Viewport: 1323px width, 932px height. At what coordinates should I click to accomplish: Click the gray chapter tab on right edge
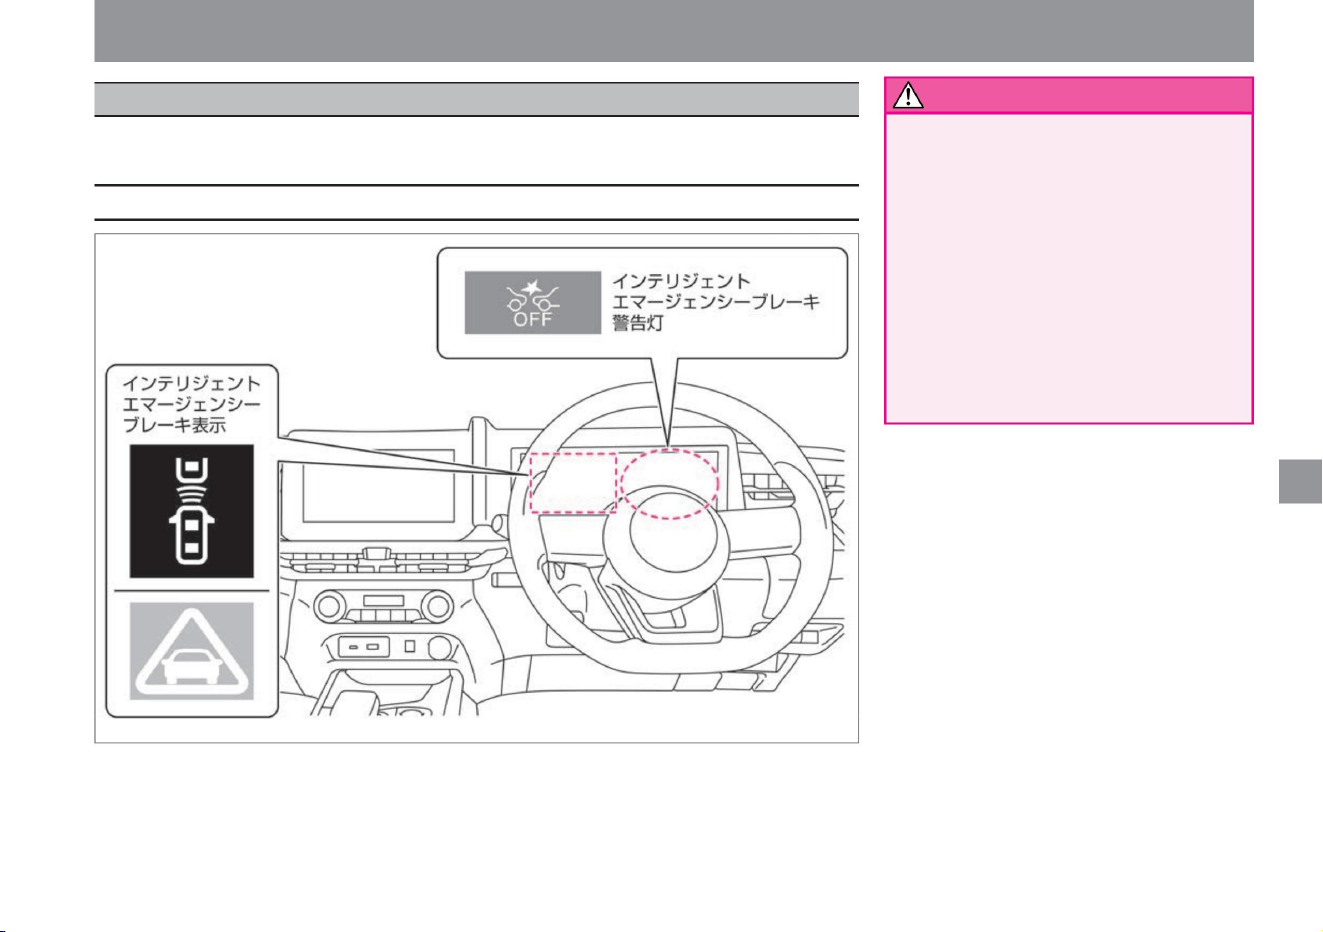click(1300, 486)
